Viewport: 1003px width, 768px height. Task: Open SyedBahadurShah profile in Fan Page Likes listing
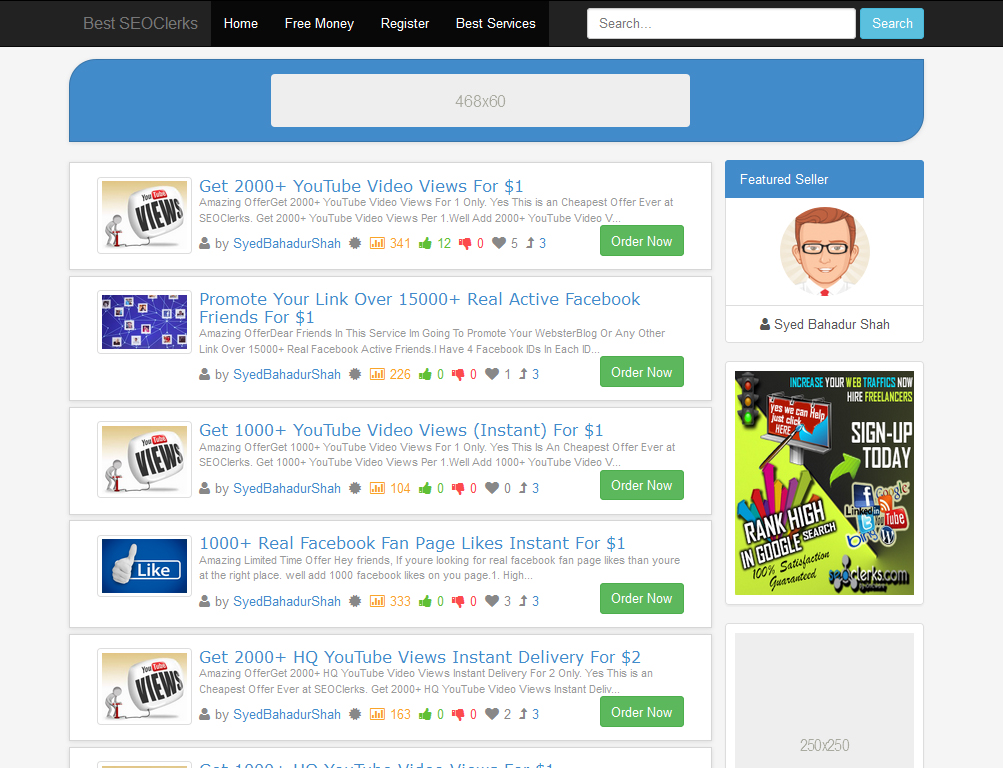287,602
